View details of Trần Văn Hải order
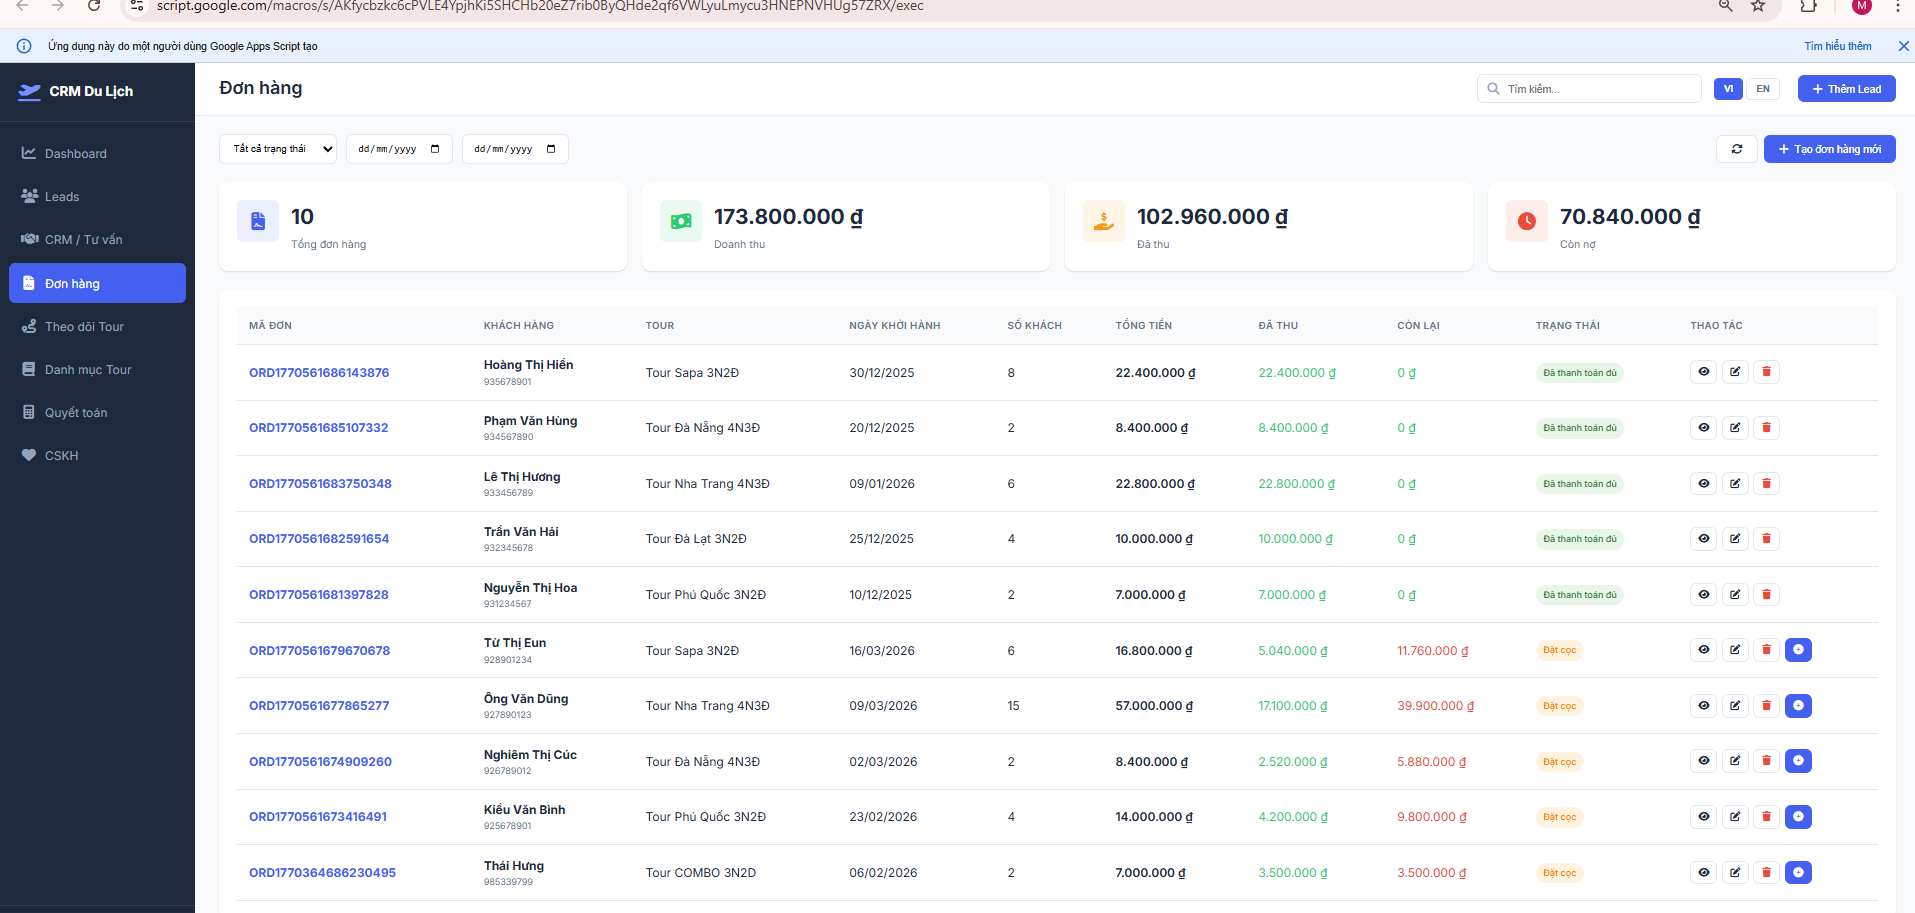 click(1704, 539)
